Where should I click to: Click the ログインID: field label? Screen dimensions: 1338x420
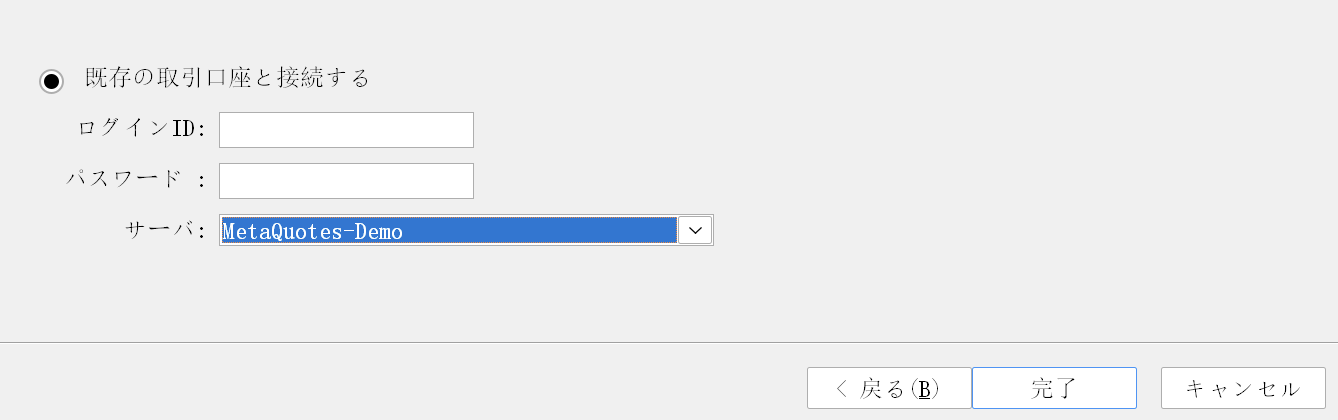click(141, 129)
